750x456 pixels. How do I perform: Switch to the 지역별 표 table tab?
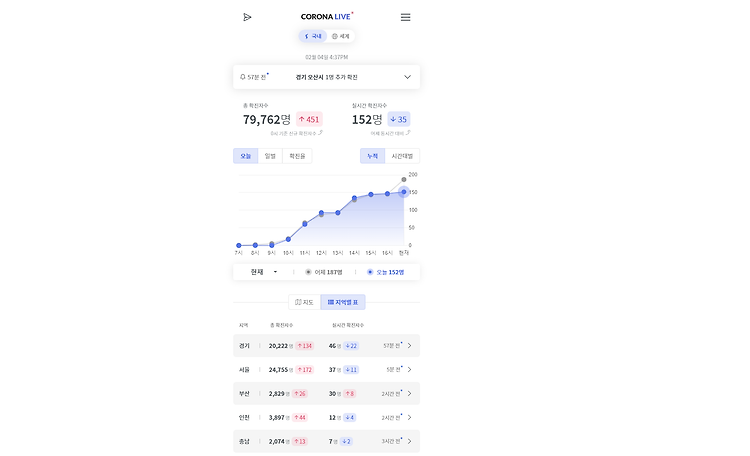pos(343,302)
